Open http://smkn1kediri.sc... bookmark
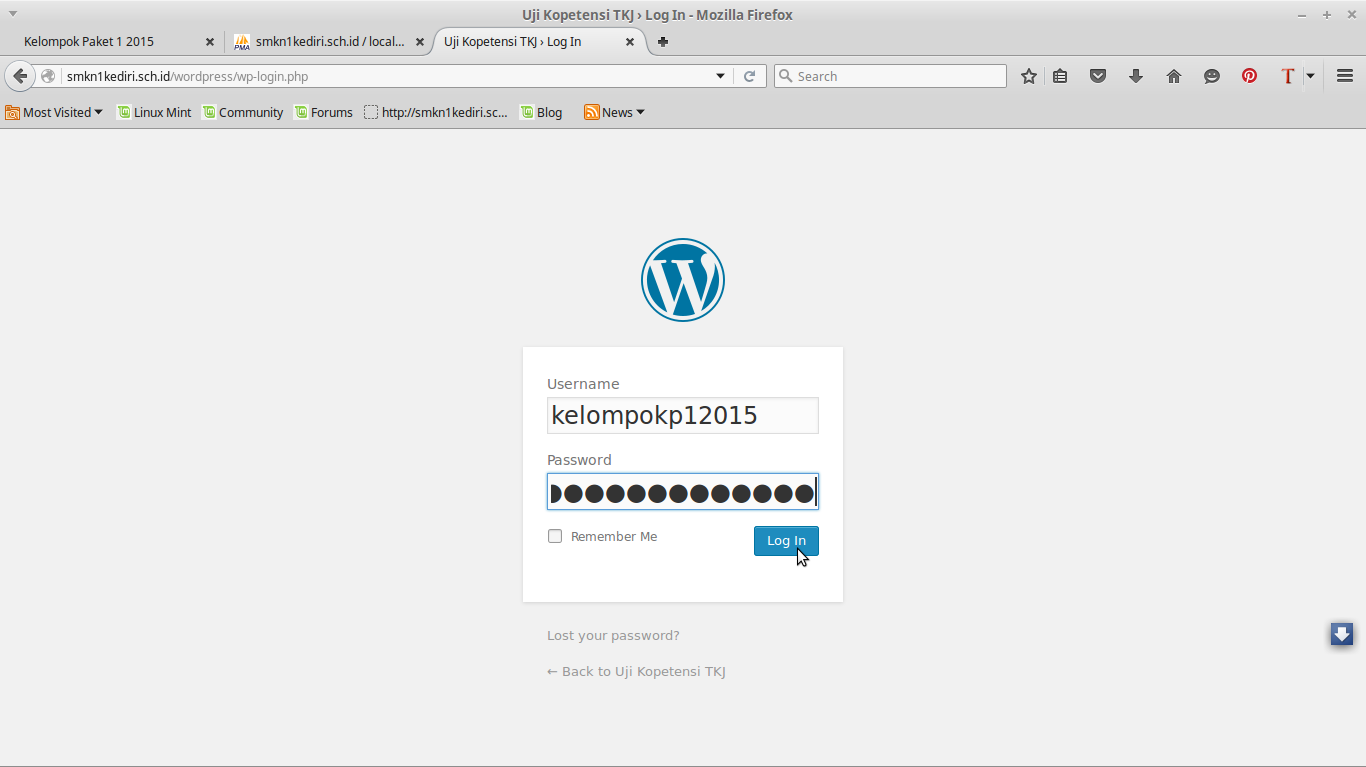 [436, 112]
